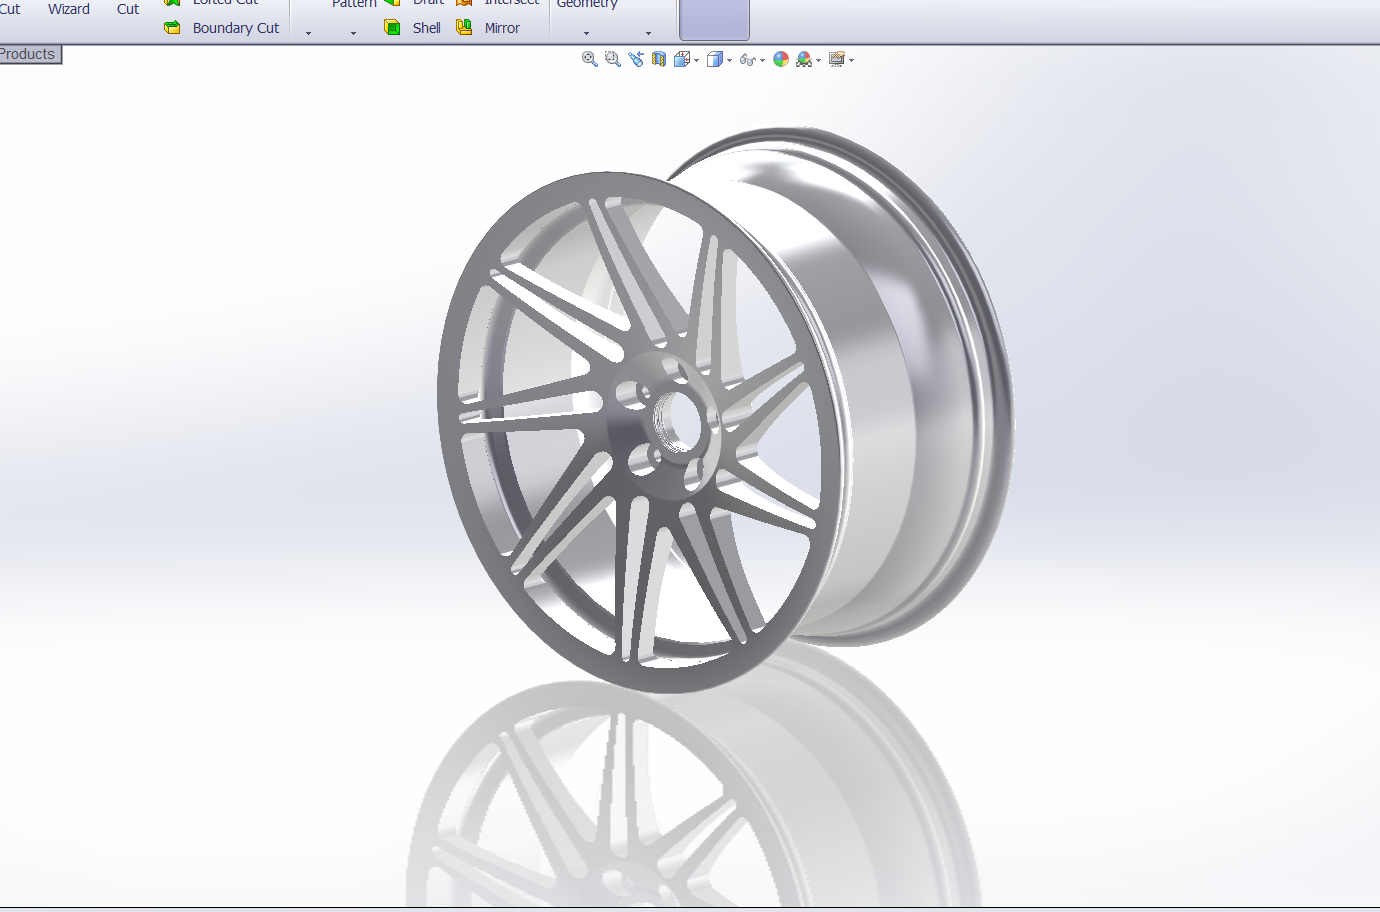Screen dimensions: 1380x912
Task: Go back with the Previous View icon
Action: tap(636, 59)
